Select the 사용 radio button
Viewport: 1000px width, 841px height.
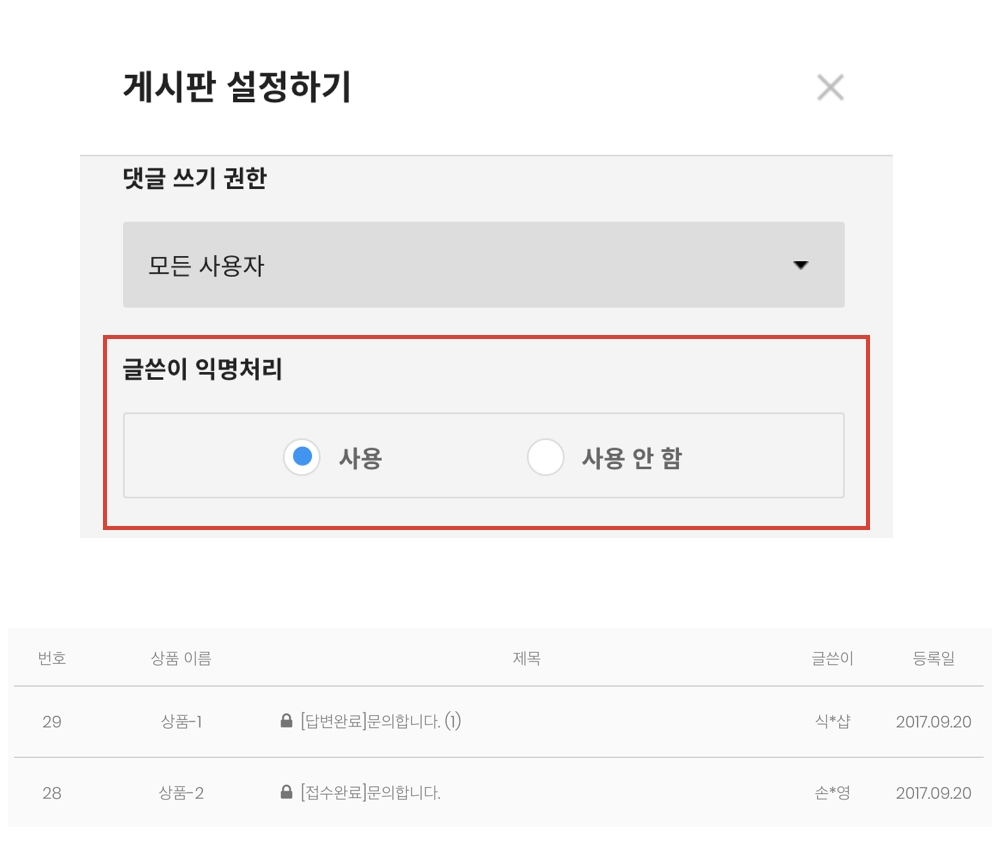click(302, 458)
